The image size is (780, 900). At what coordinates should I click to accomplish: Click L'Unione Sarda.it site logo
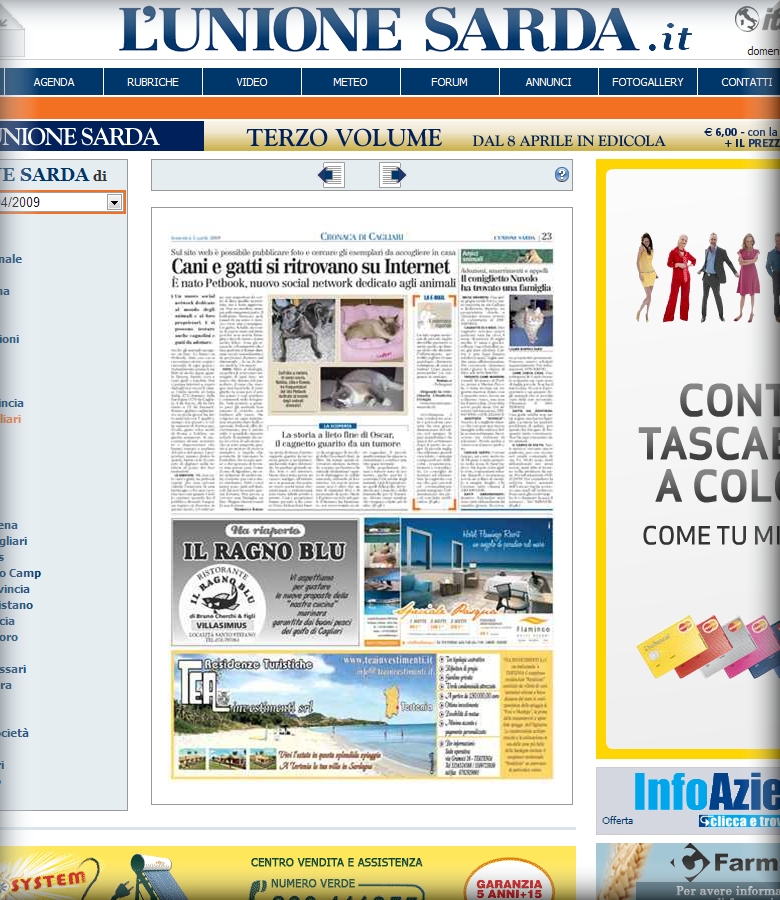point(406,30)
